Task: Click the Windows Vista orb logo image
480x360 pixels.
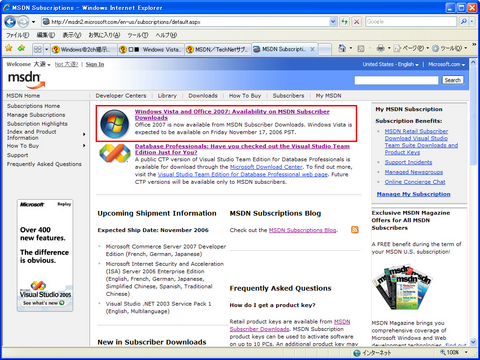Action: click(115, 124)
